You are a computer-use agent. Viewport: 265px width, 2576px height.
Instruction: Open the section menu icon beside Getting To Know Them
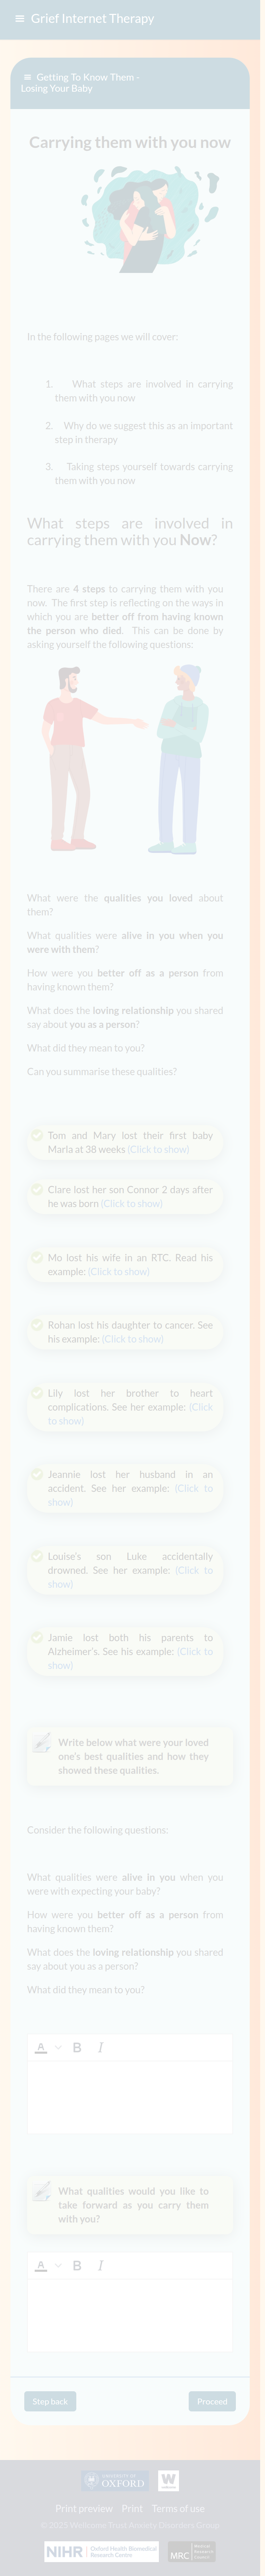pos(27,77)
